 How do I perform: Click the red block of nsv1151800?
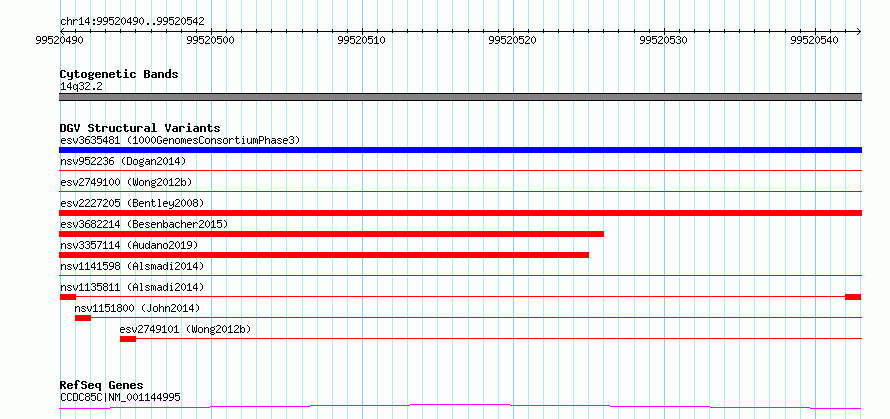click(x=83, y=318)
